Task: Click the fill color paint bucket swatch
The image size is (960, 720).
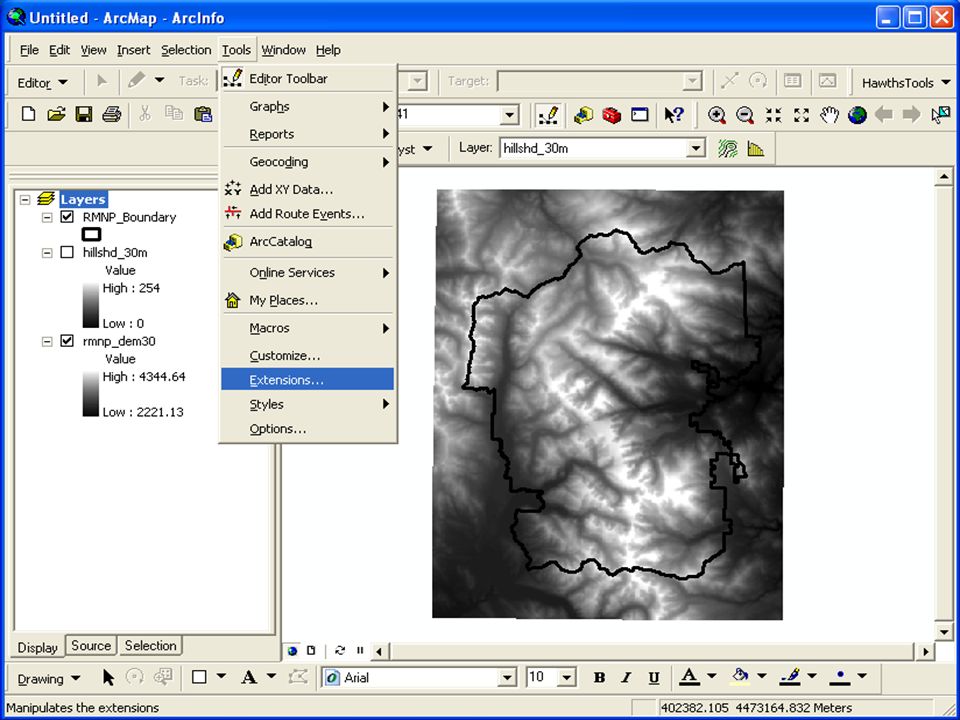Action: click(740, 677)
